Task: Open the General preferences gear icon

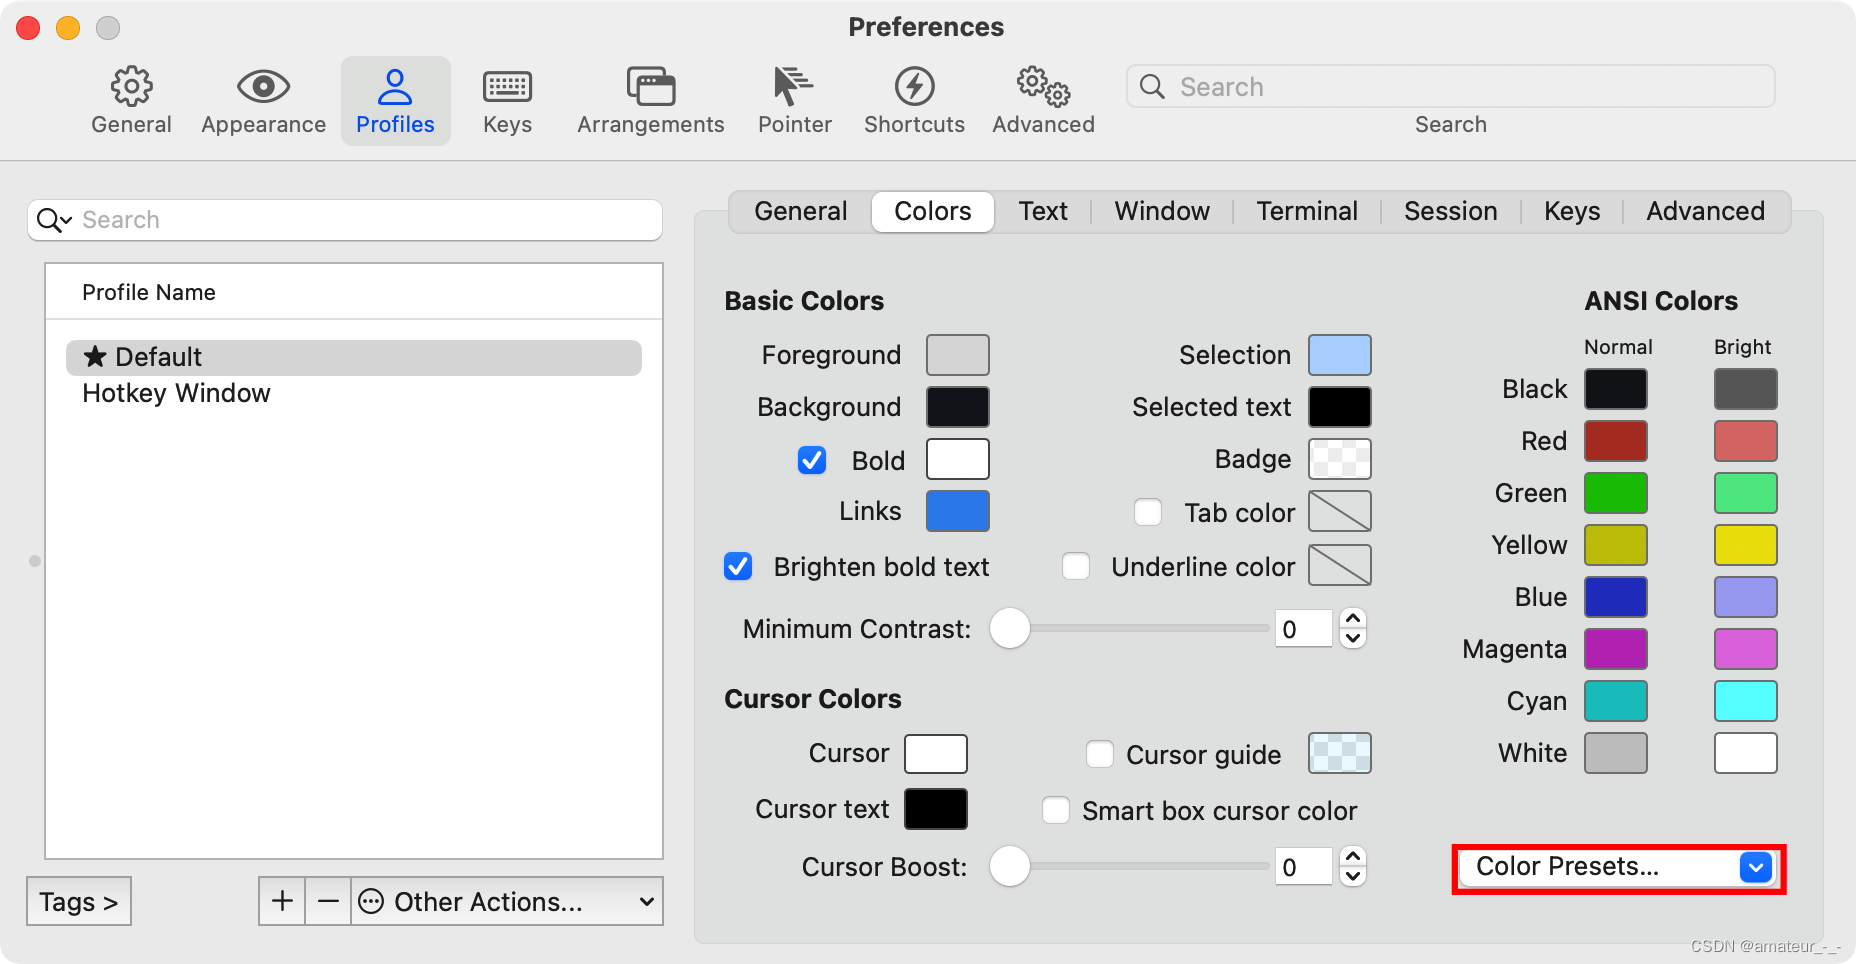Action: click(131, 87)
